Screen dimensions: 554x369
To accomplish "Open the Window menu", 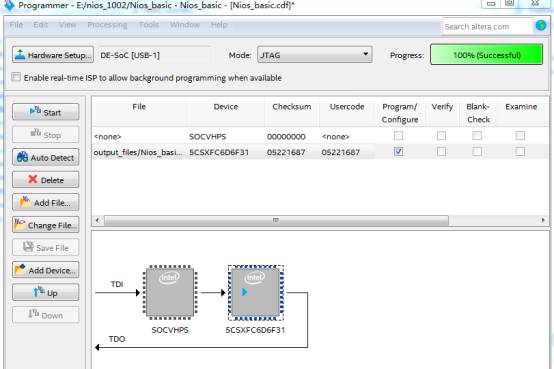I will click(x=185, y=25).
